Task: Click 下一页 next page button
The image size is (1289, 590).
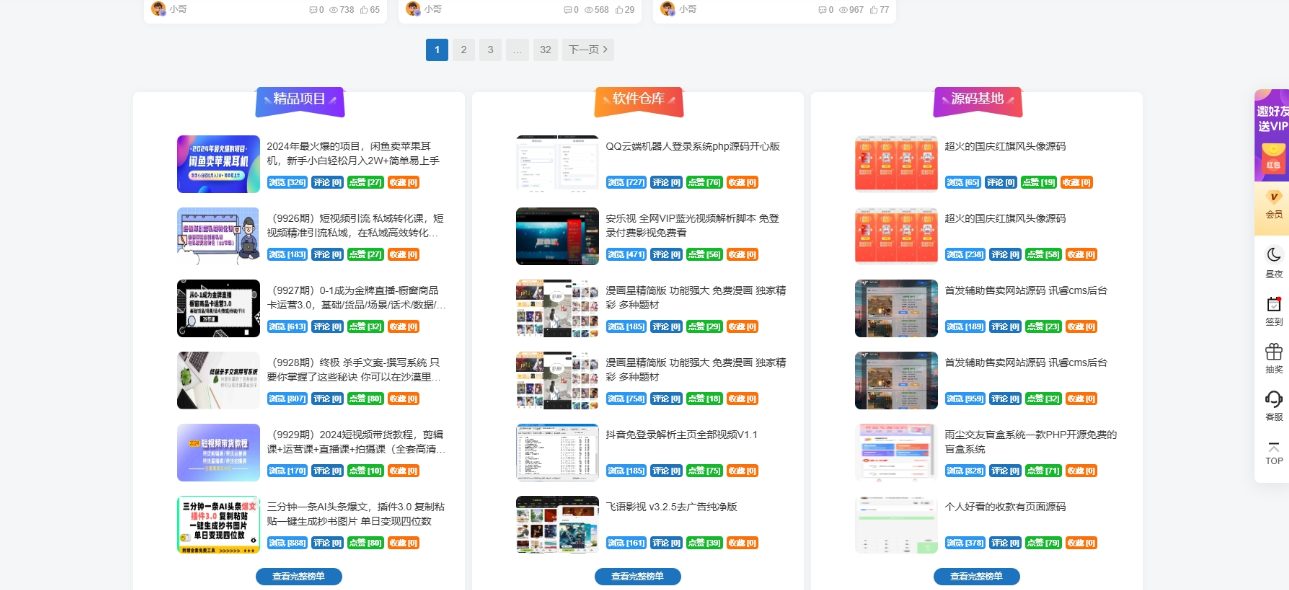Action: point(587,50)
